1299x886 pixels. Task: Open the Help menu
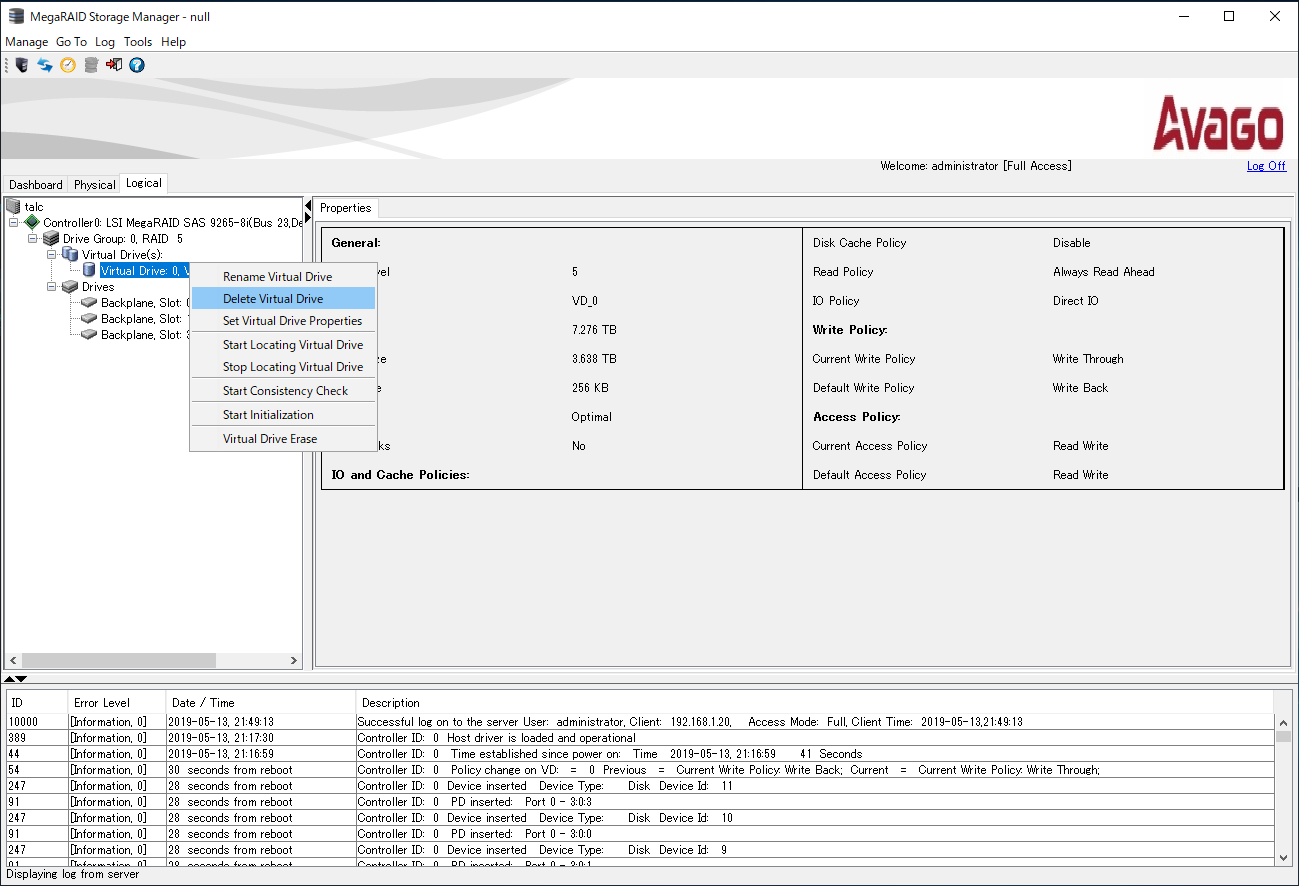pos(173,42)
